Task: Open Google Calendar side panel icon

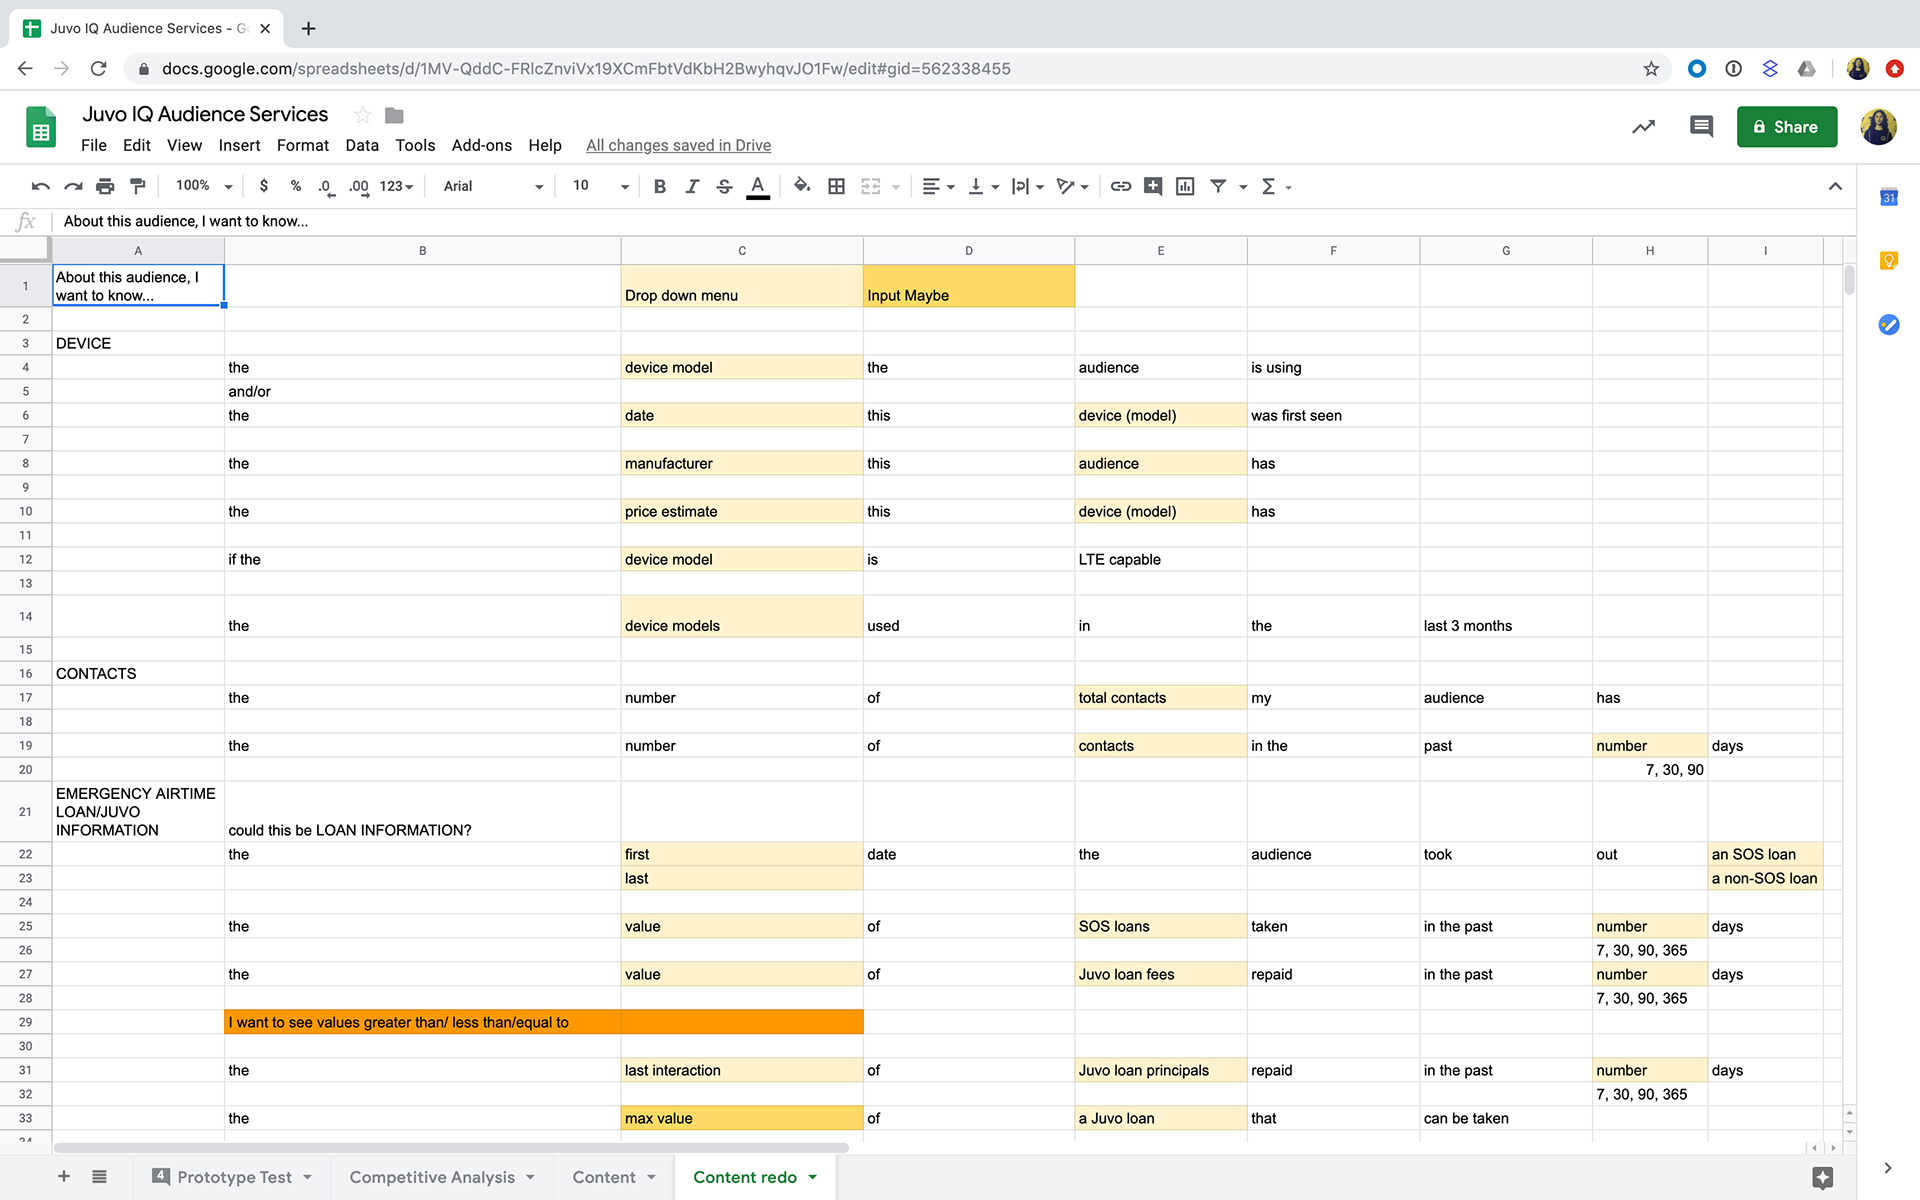Action: (x=1888, y=197)
